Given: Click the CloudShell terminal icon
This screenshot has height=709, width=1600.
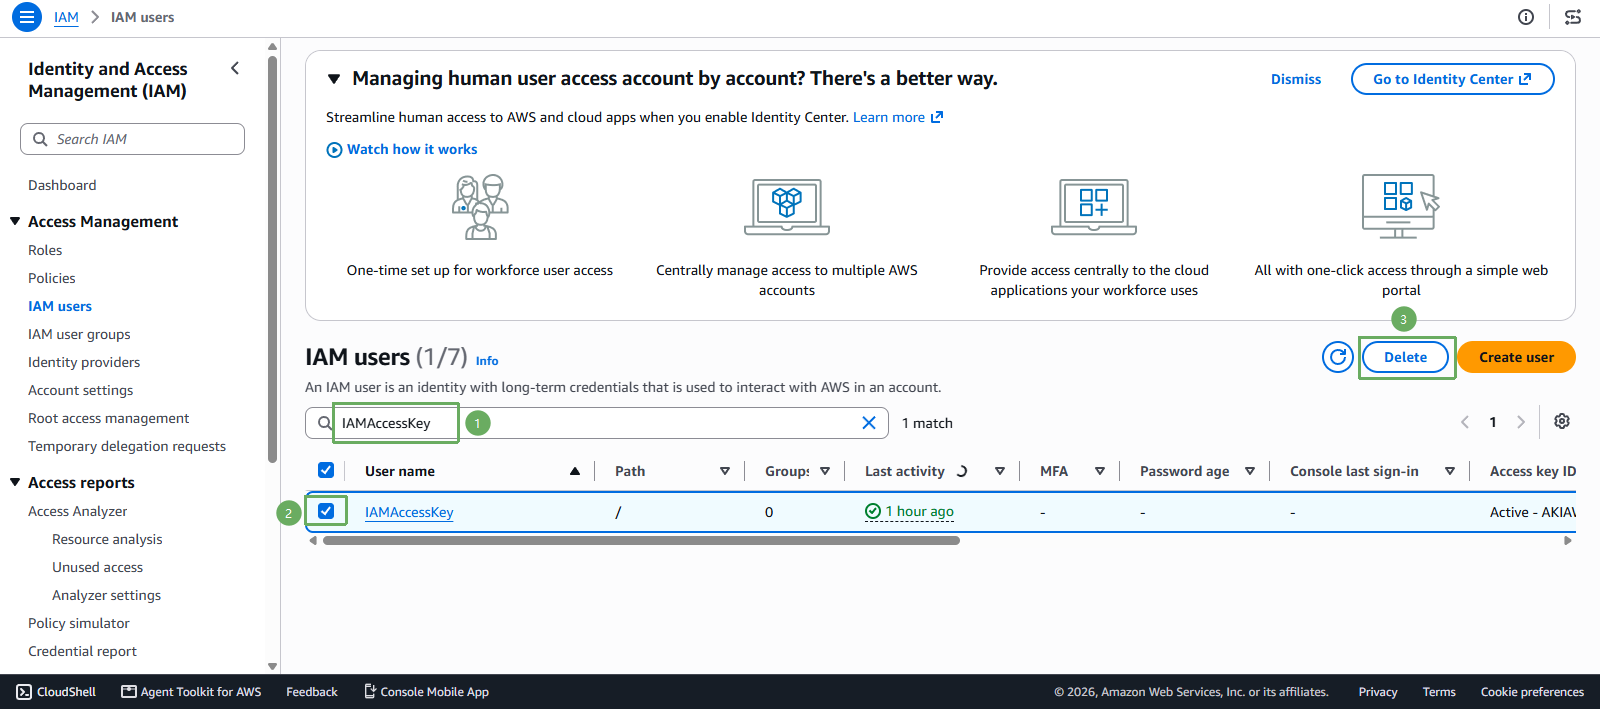Looking at the screenshot, I should coord(24,692).
